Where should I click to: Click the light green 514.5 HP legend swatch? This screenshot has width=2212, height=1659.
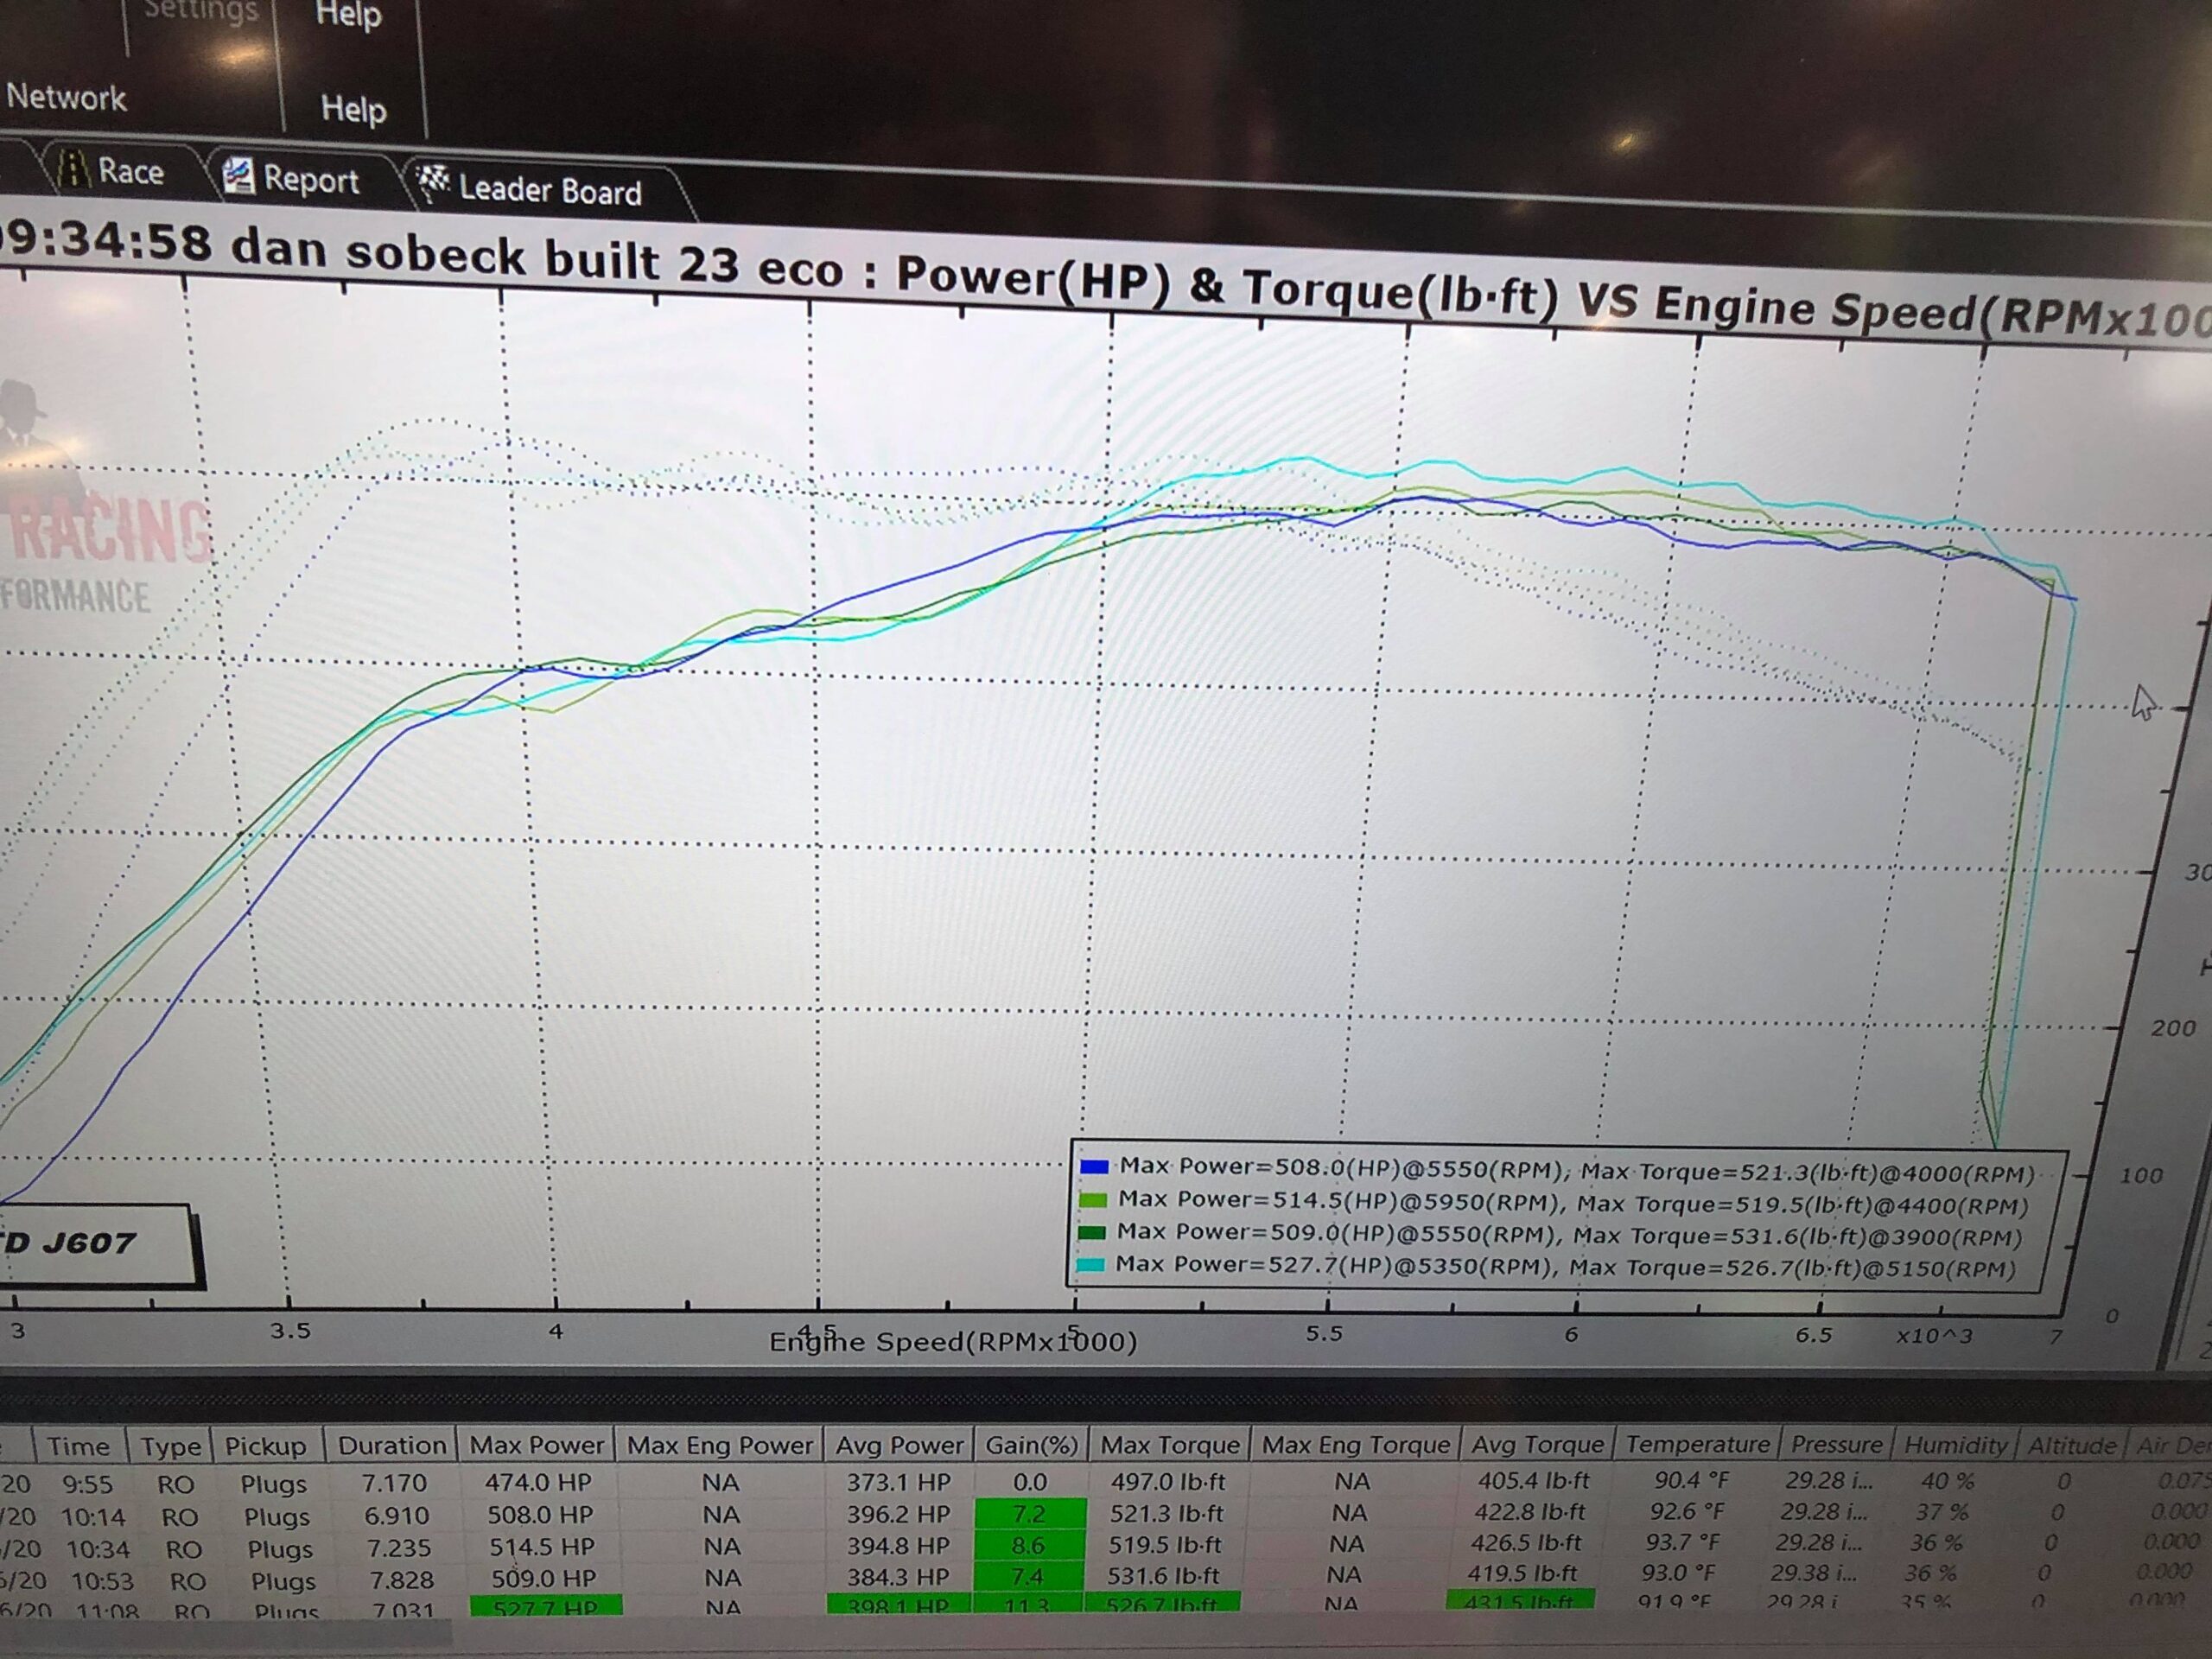(1094, 1199)
